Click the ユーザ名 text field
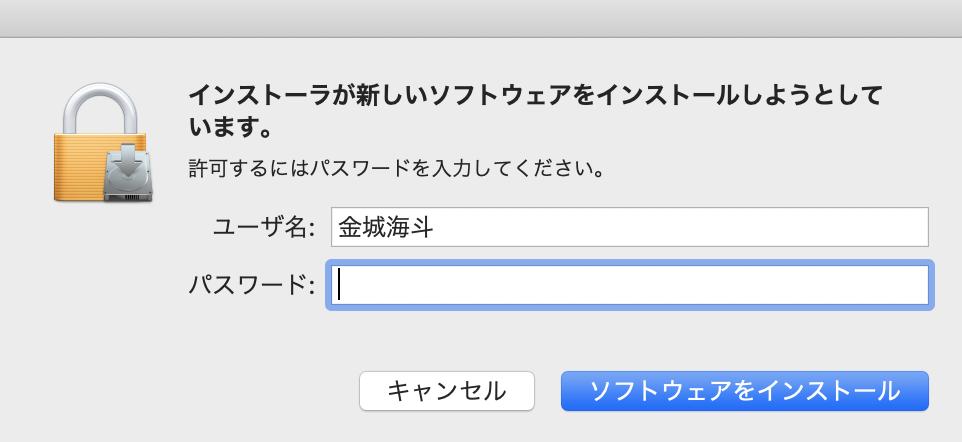 click(x=630, y=227)
